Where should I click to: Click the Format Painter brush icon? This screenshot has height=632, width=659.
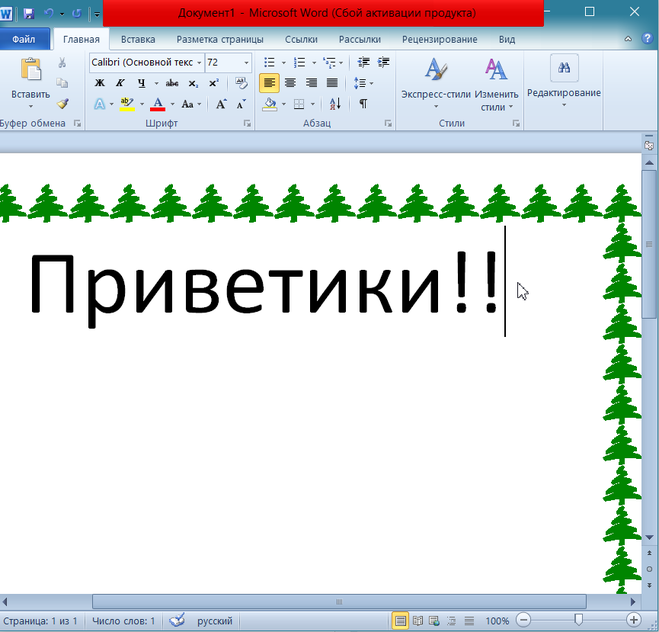pos(62,103)
